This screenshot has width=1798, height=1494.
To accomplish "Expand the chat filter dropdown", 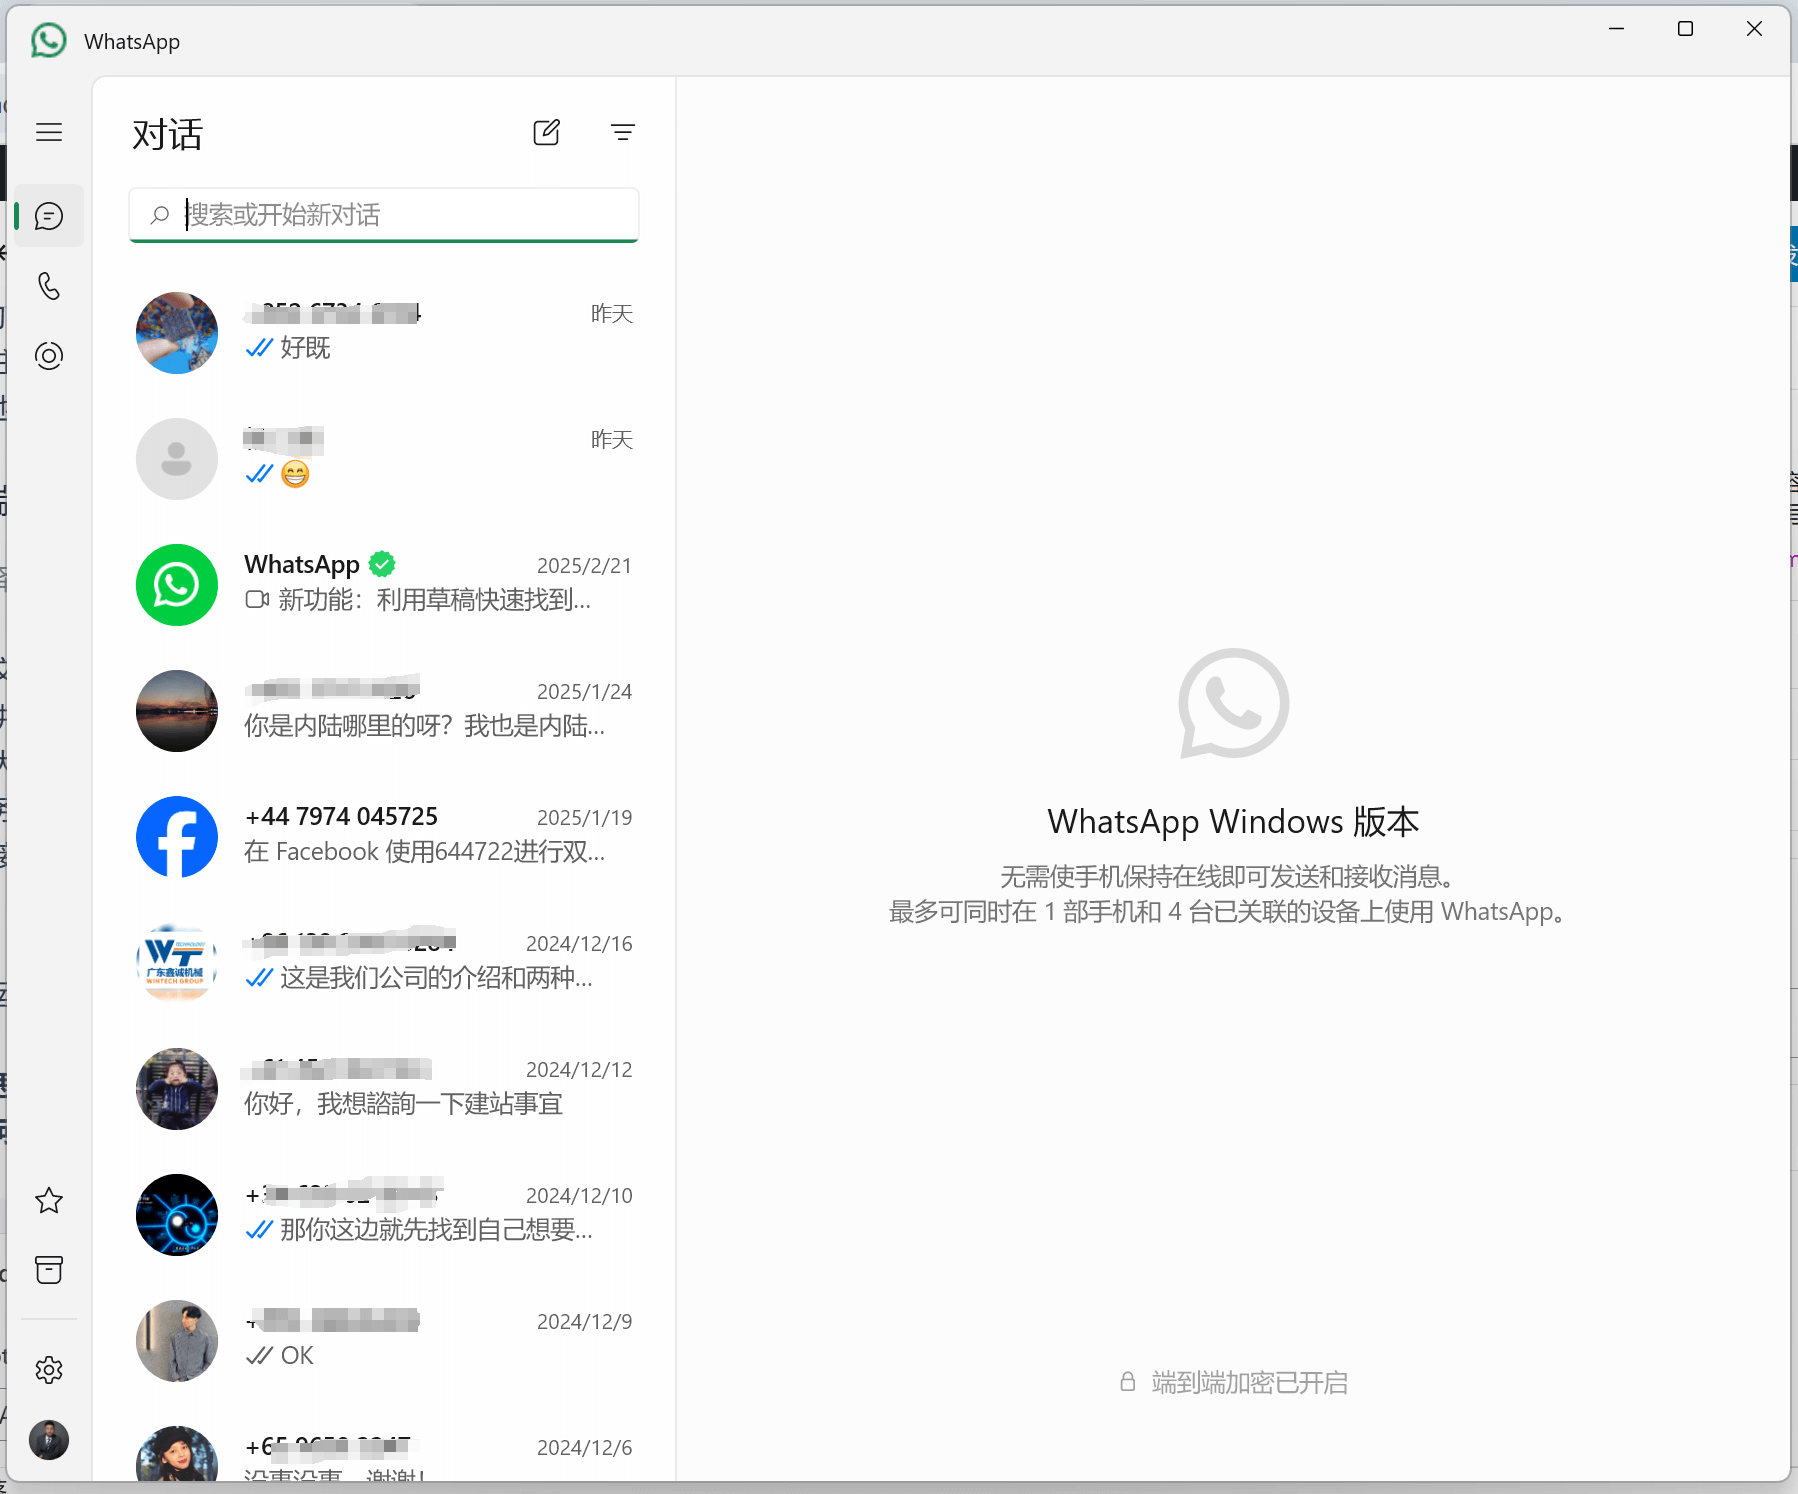I will coord(622,132).
